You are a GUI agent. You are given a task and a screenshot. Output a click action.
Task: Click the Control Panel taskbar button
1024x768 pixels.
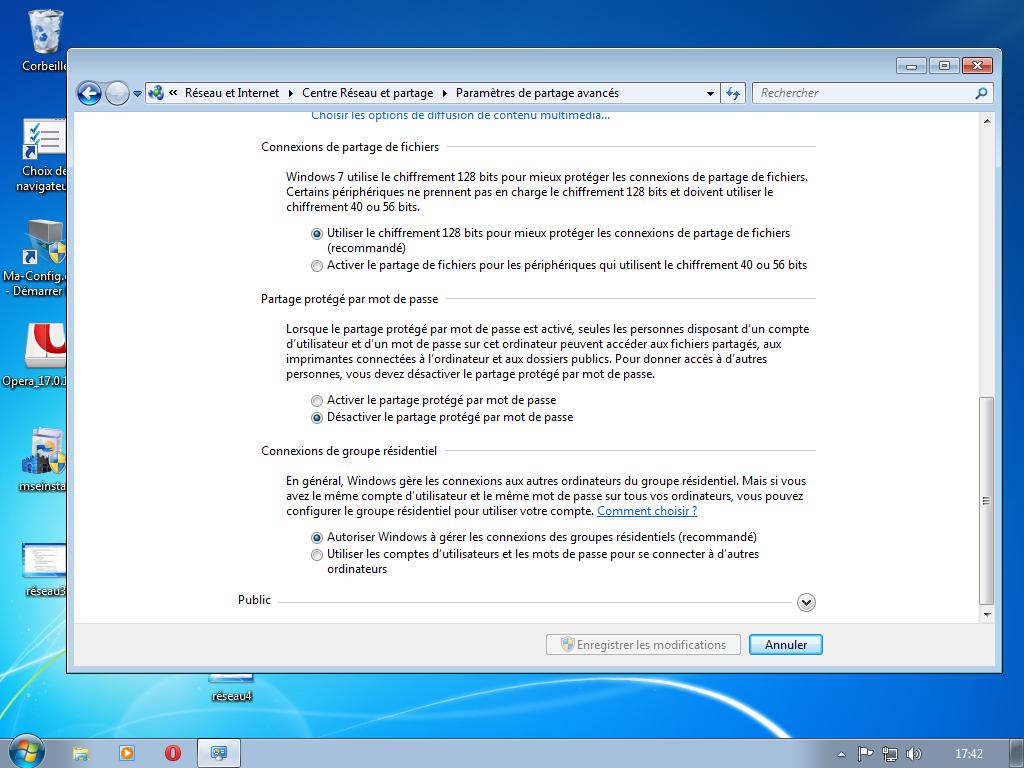point(219,754)
